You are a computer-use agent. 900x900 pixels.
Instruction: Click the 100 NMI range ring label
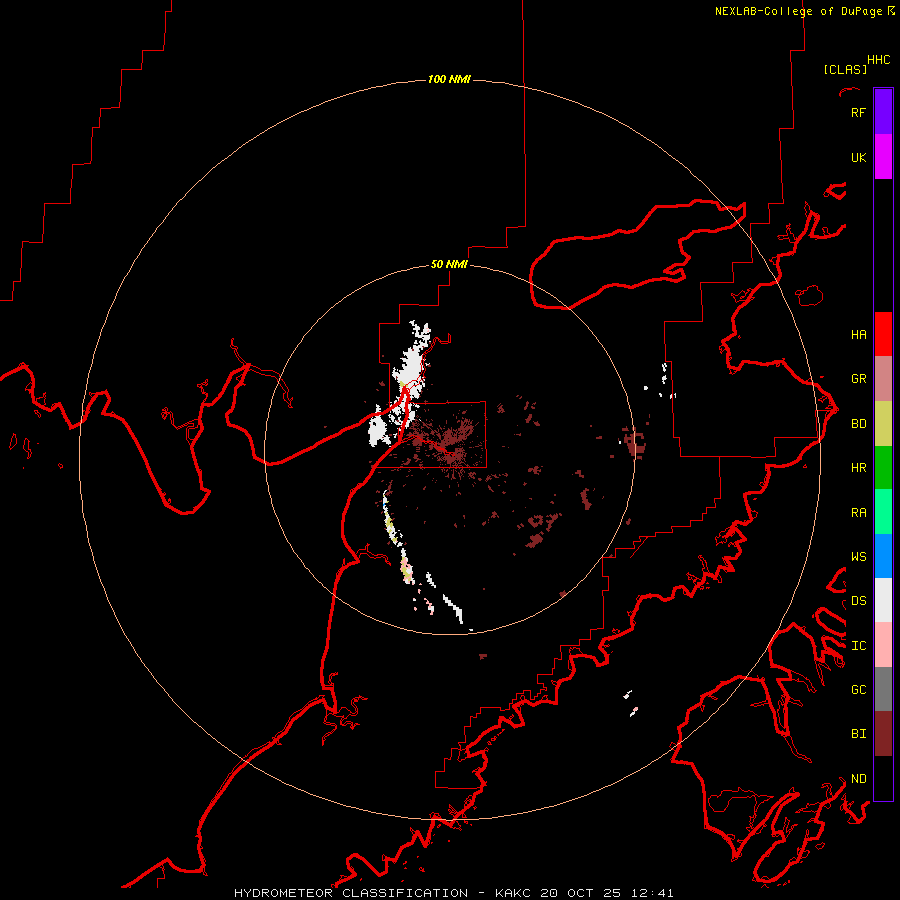pos(449,79)
